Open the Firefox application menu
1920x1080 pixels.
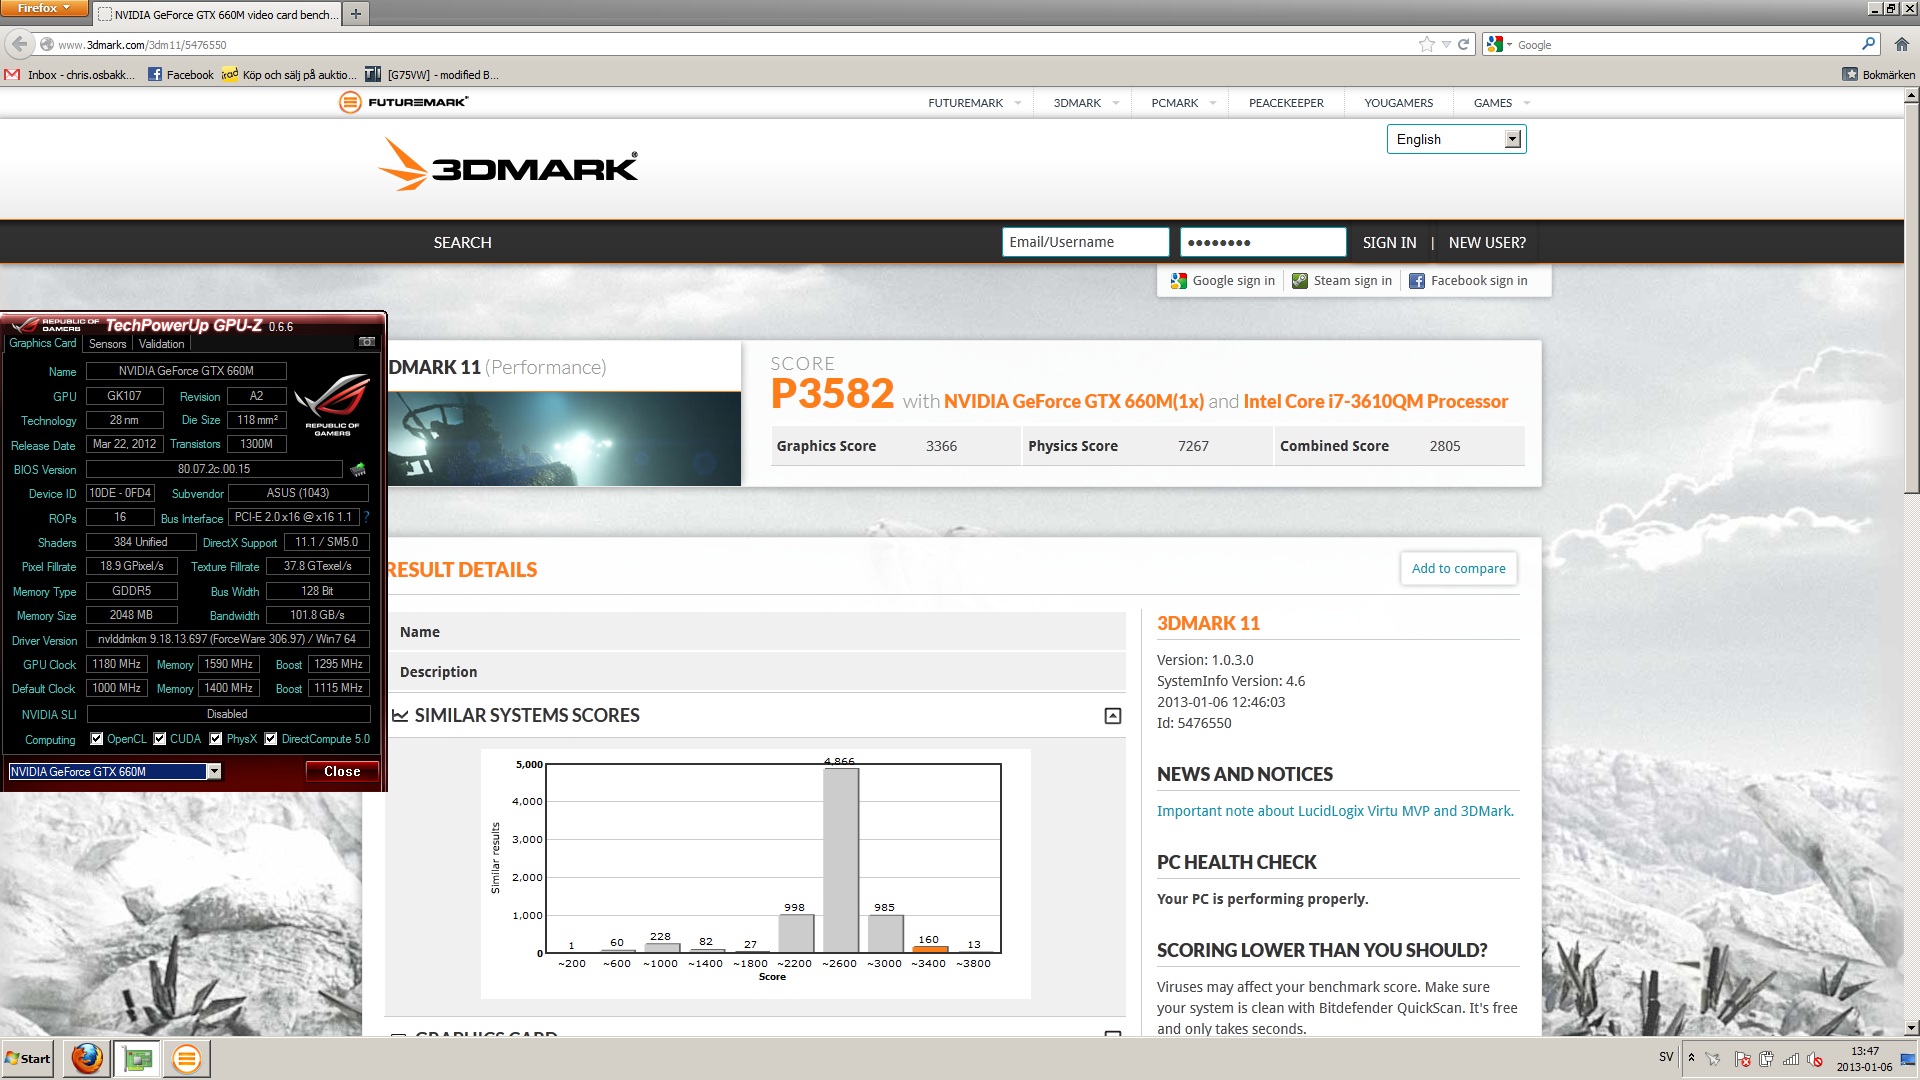click(44, 8)
